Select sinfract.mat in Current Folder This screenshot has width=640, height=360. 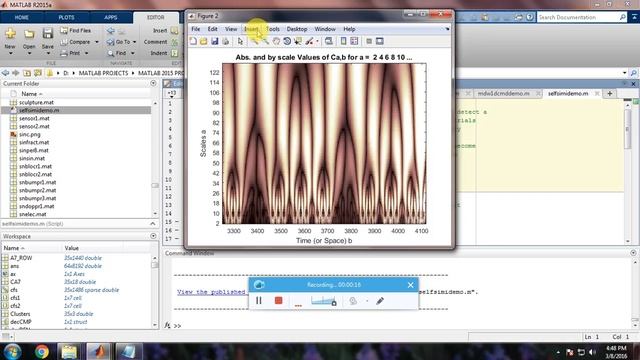coord(34,142)
